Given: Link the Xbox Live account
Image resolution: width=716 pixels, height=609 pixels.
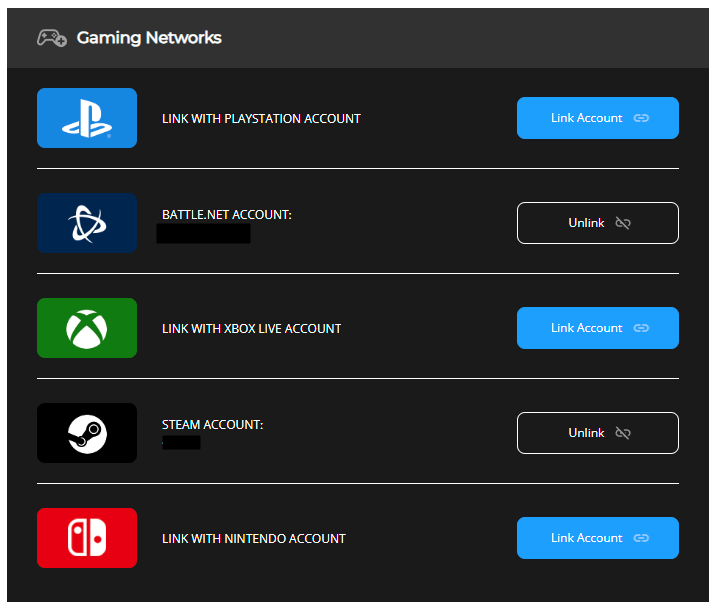Looking at the screenshot, I should 598,328.
